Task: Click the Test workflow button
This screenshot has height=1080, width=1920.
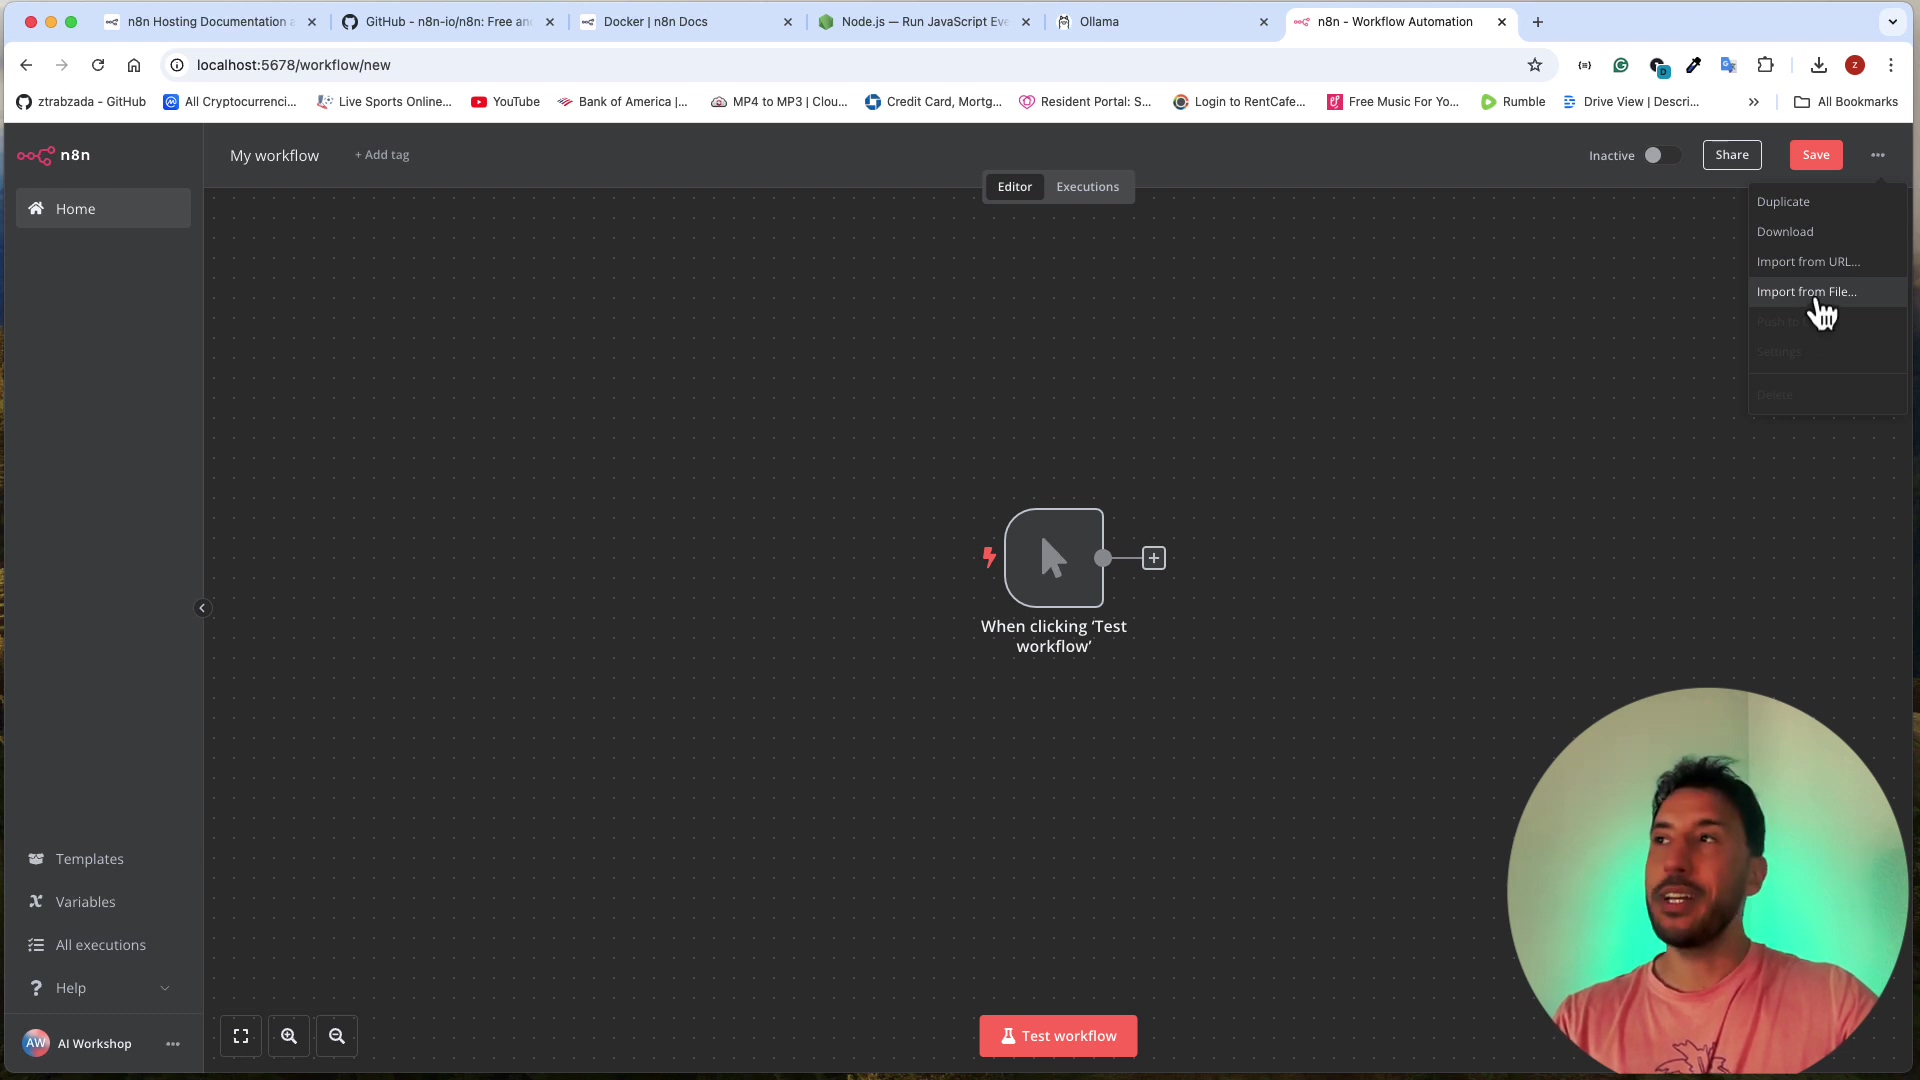Action: [x=1058, y=1036]
